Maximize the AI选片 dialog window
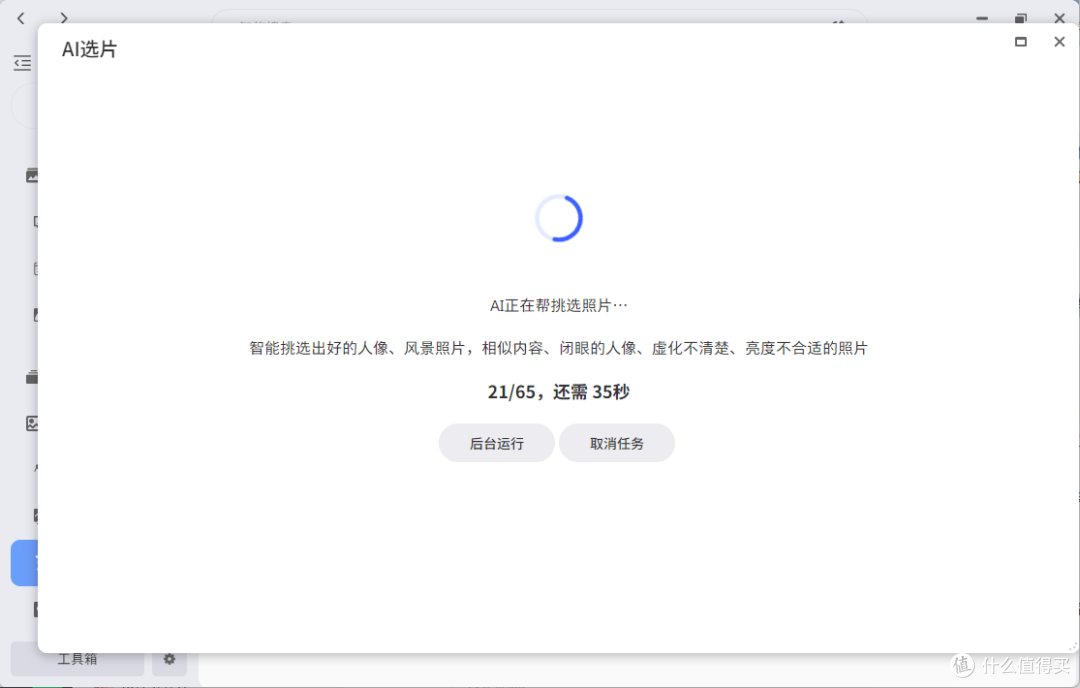The height and width of the screenshot is (688, 1080). click(x=1021, y=42)
